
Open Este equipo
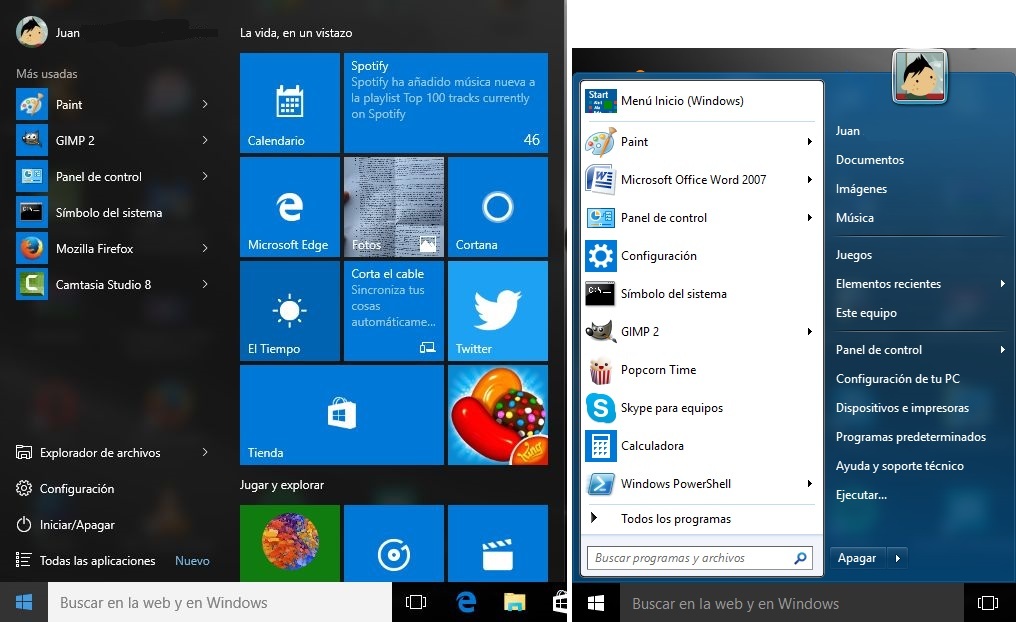tap(866, 313)
